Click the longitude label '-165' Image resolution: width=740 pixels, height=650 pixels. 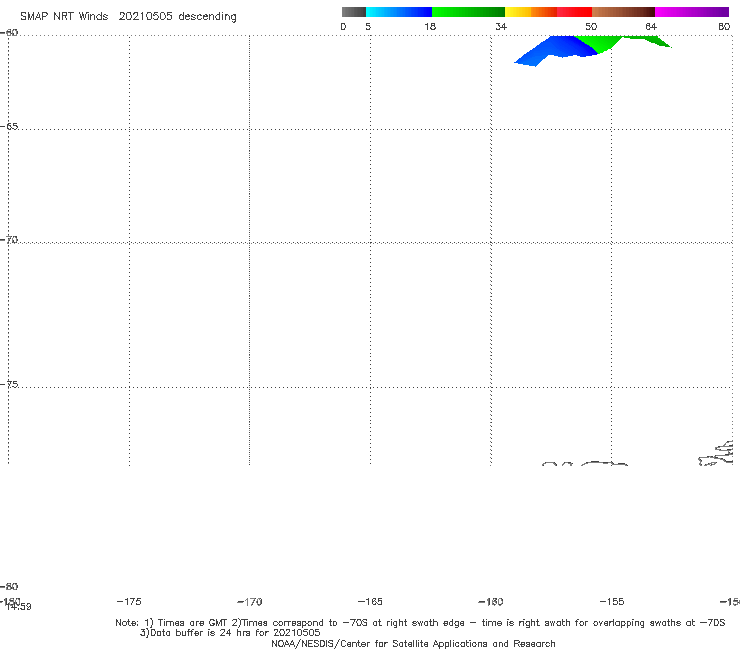click(x=370, y=601)
